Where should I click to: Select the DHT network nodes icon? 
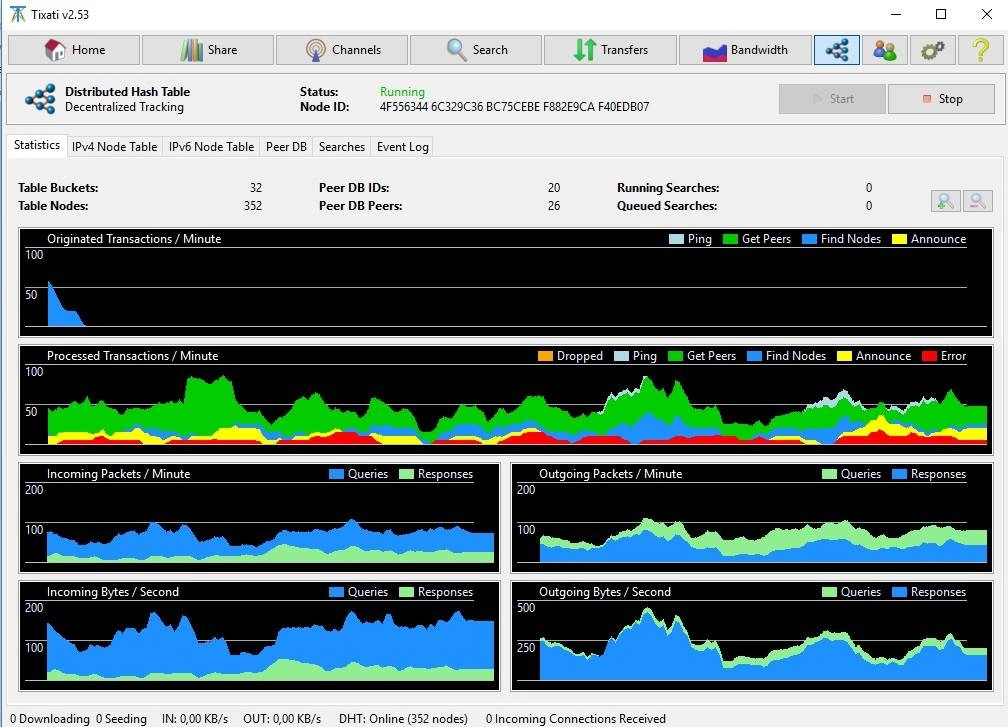[x=836, y=50]
